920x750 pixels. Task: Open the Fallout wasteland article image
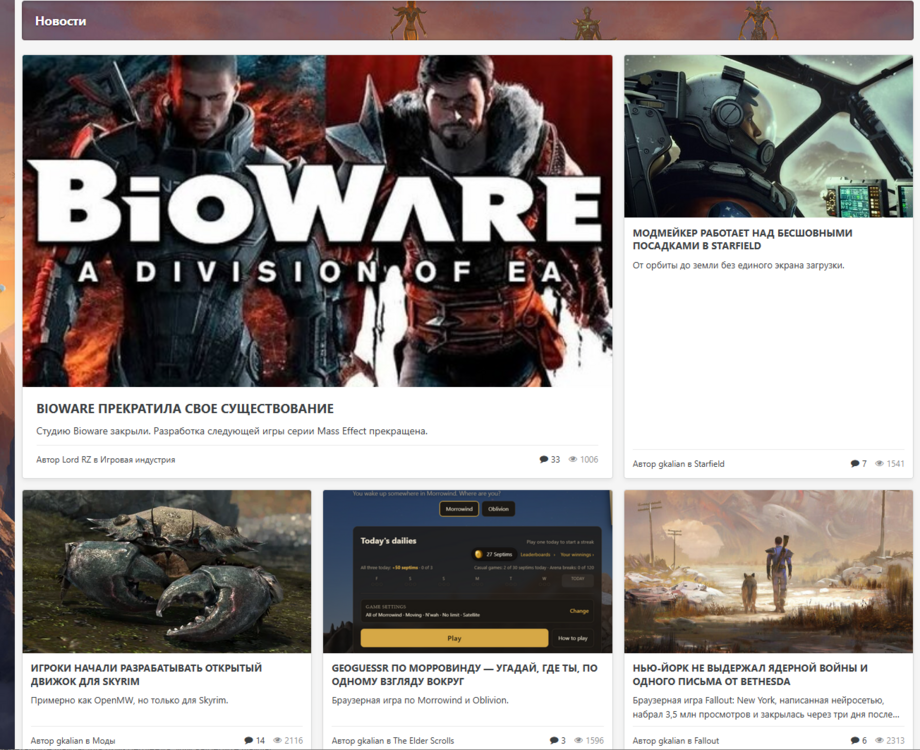[768, 572]
